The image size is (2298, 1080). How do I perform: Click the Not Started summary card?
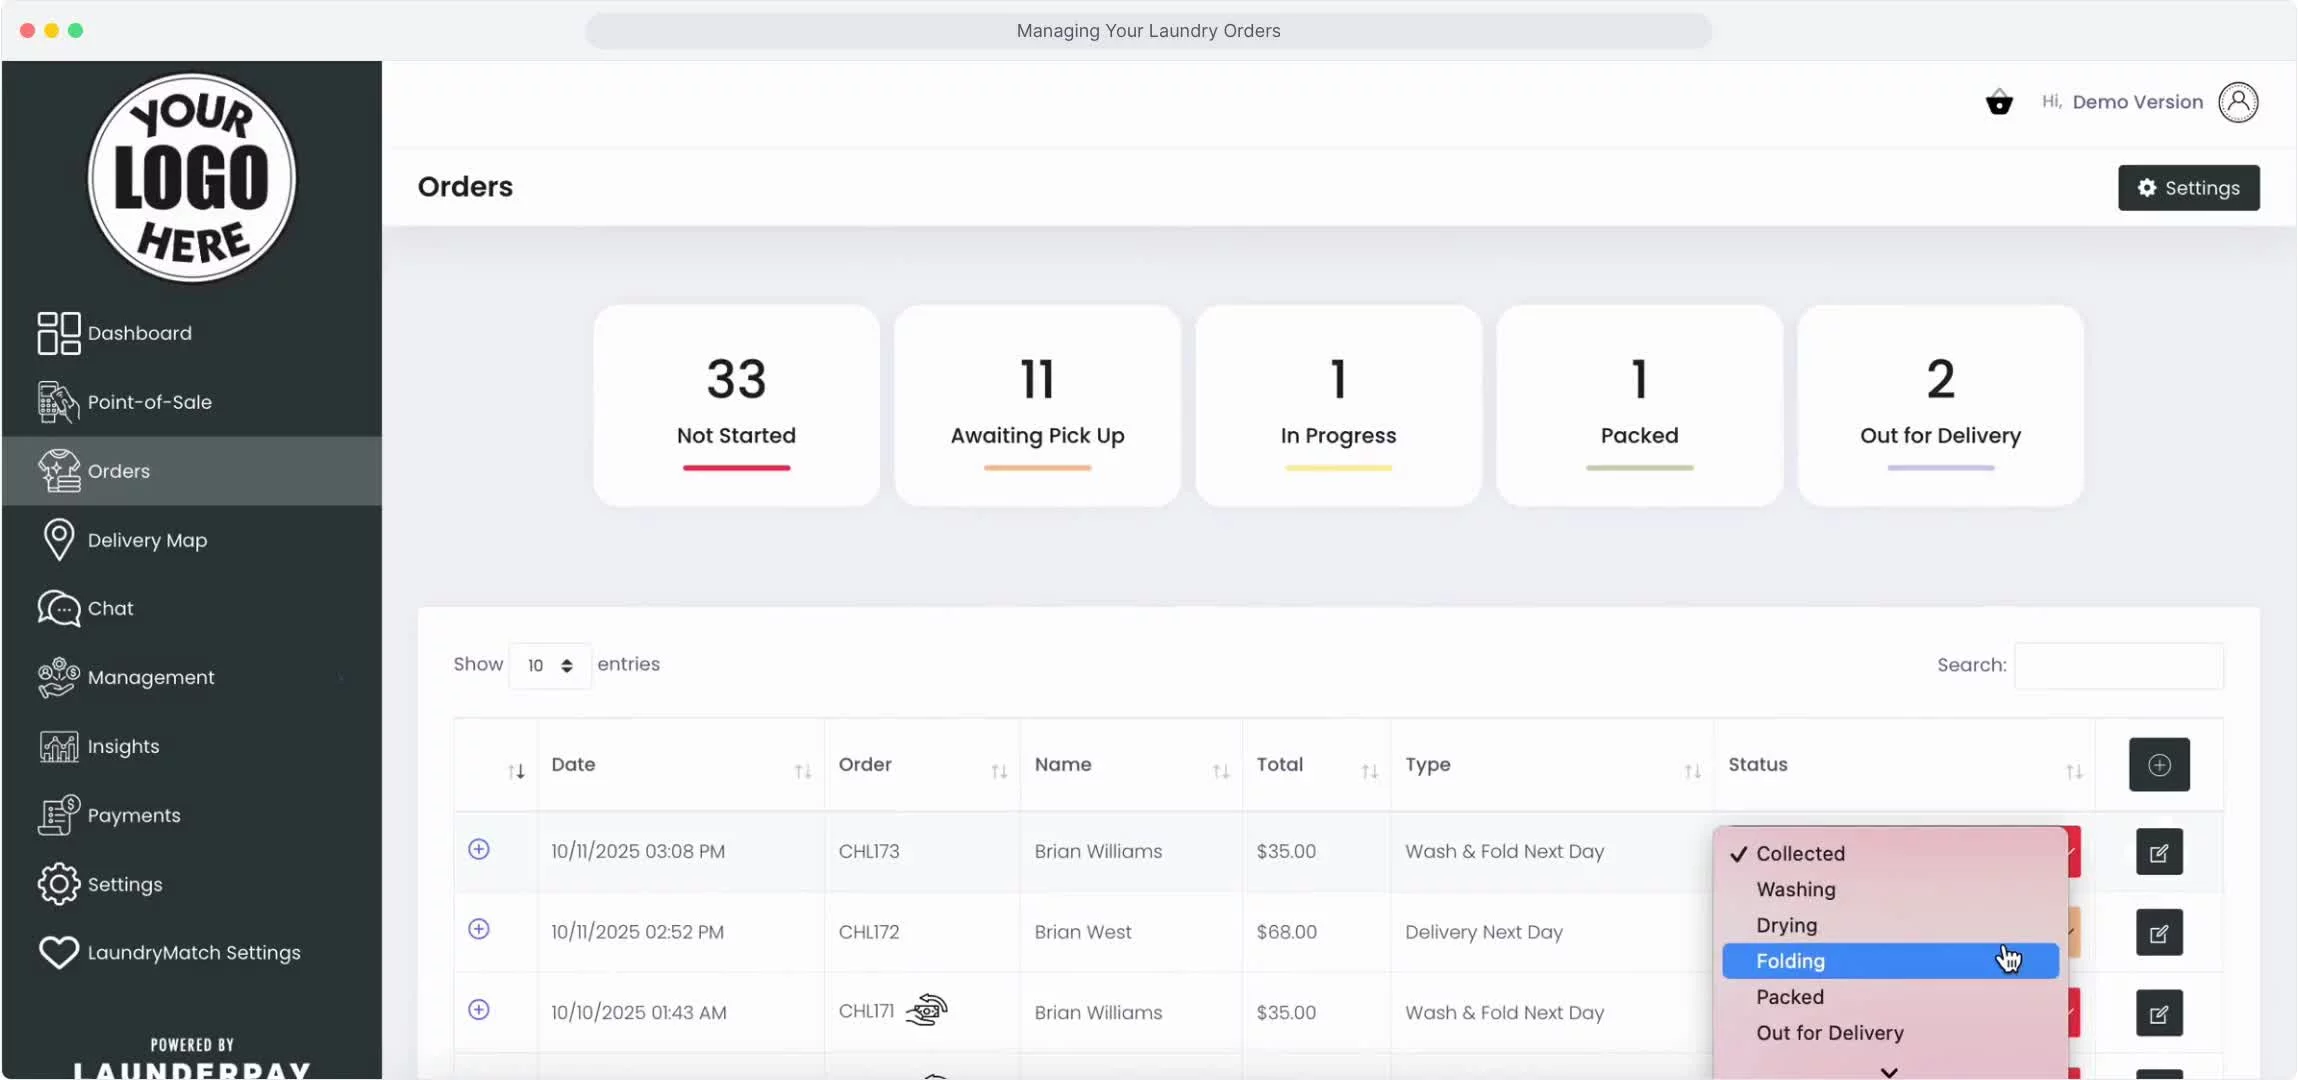[736, 406]
